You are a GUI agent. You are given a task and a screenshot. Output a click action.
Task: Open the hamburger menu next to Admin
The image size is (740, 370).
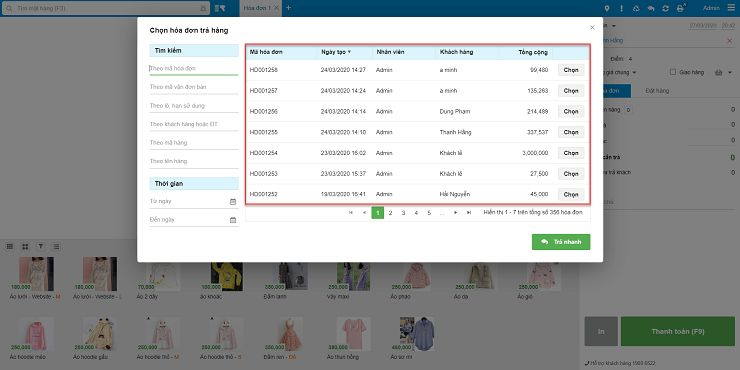click(731, 8)
